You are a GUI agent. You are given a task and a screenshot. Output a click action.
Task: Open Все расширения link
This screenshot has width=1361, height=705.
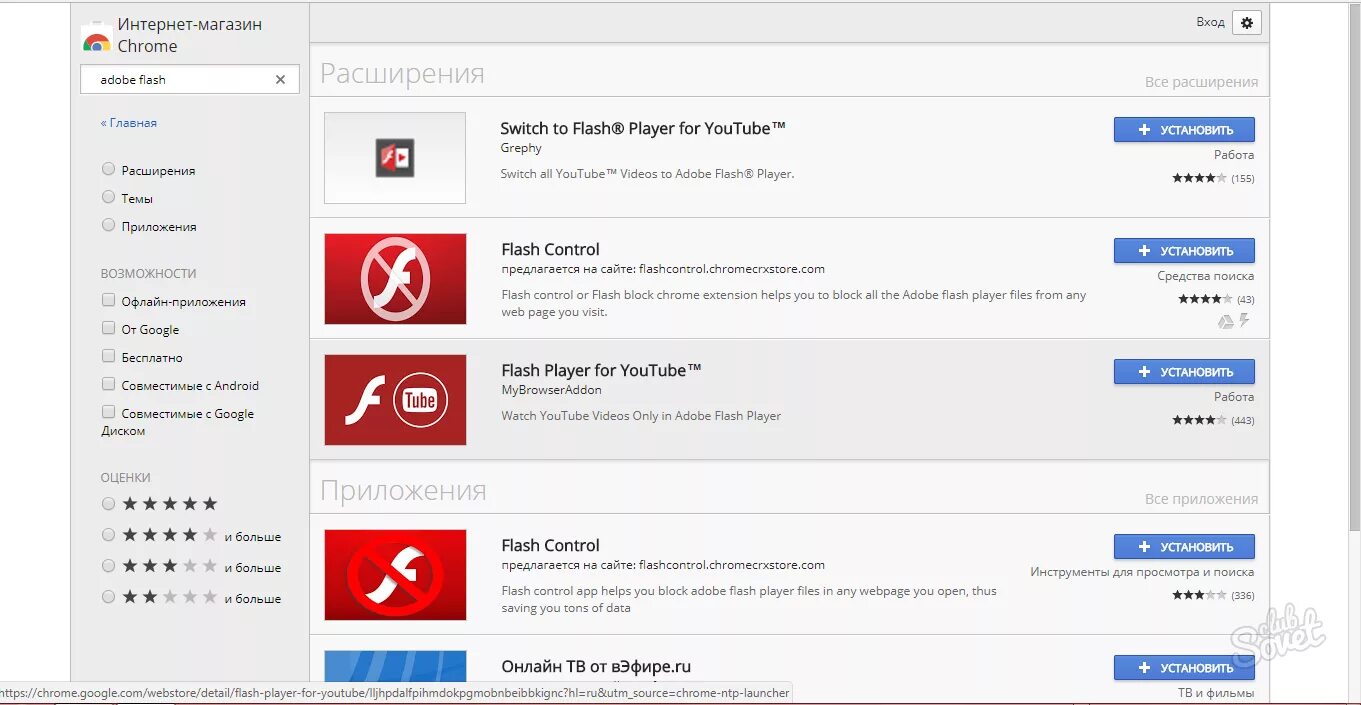1201,82
